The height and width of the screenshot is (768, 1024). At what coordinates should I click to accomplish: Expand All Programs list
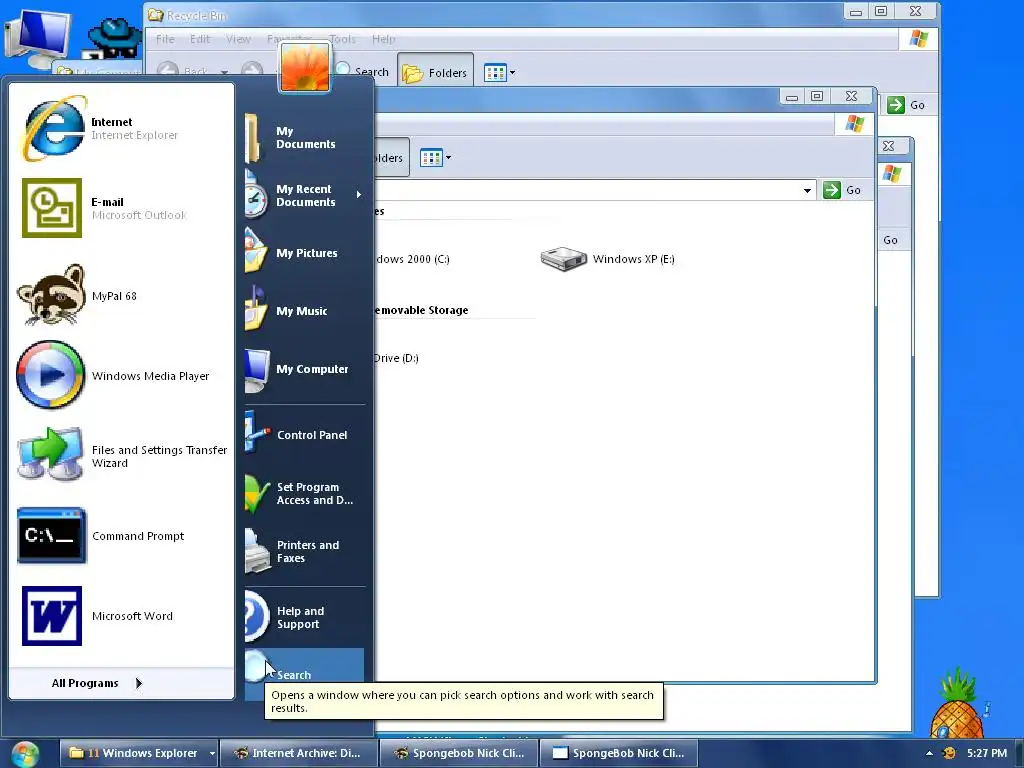pos(97,683)
